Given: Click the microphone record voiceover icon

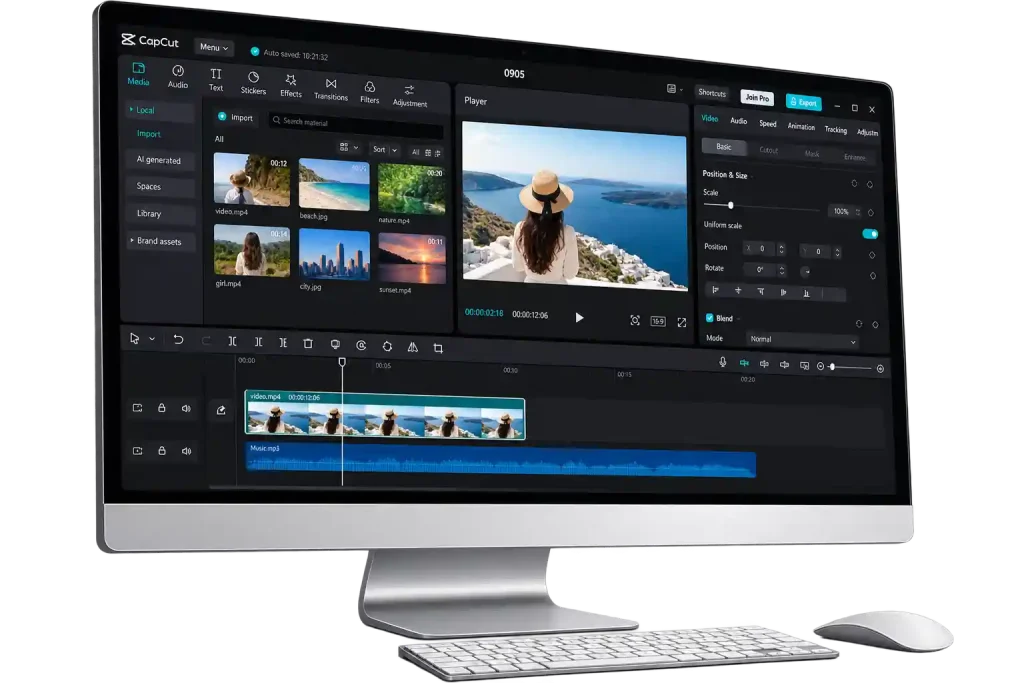Looking at the screenshot, I should coord(722,362).
